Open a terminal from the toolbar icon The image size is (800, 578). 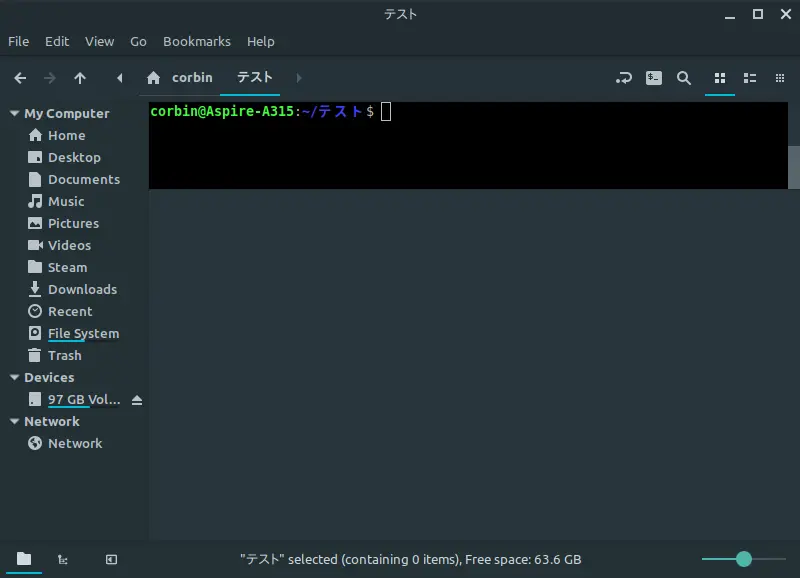pos(654,78)
